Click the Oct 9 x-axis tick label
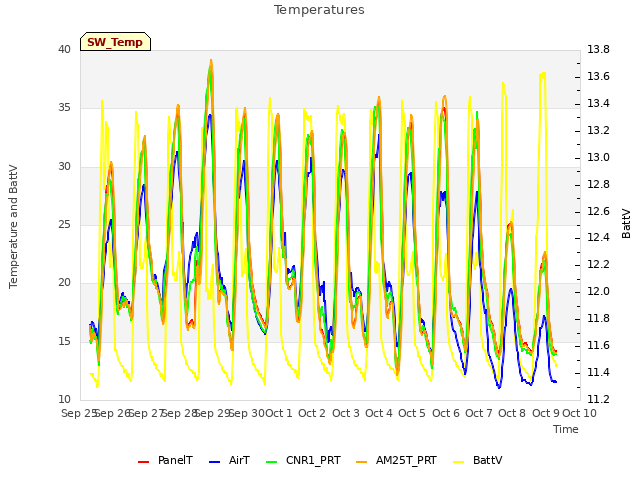 pyautogui.click(x=546, y=413)
